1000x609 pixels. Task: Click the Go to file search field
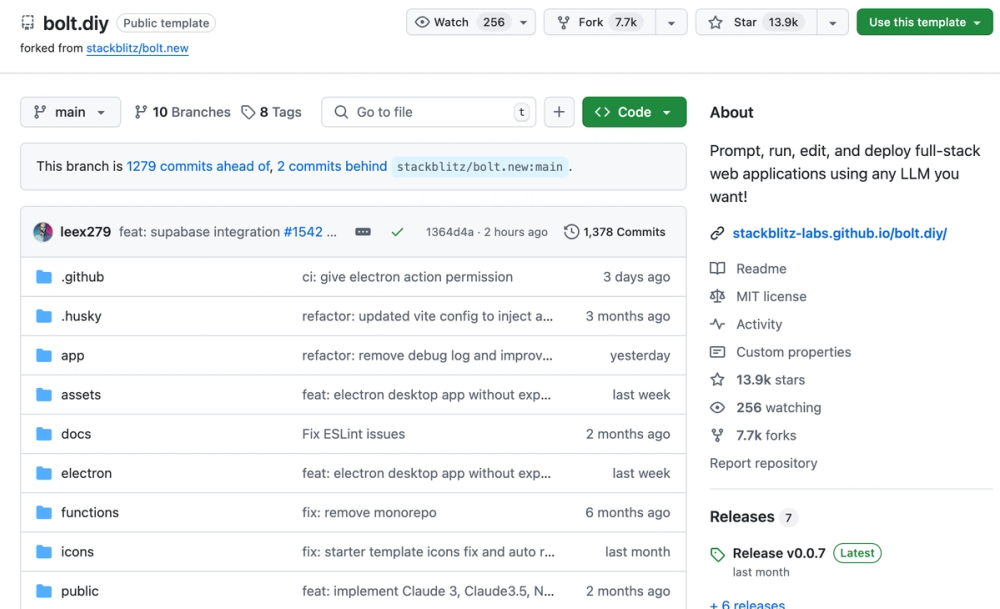coord(429,112)
